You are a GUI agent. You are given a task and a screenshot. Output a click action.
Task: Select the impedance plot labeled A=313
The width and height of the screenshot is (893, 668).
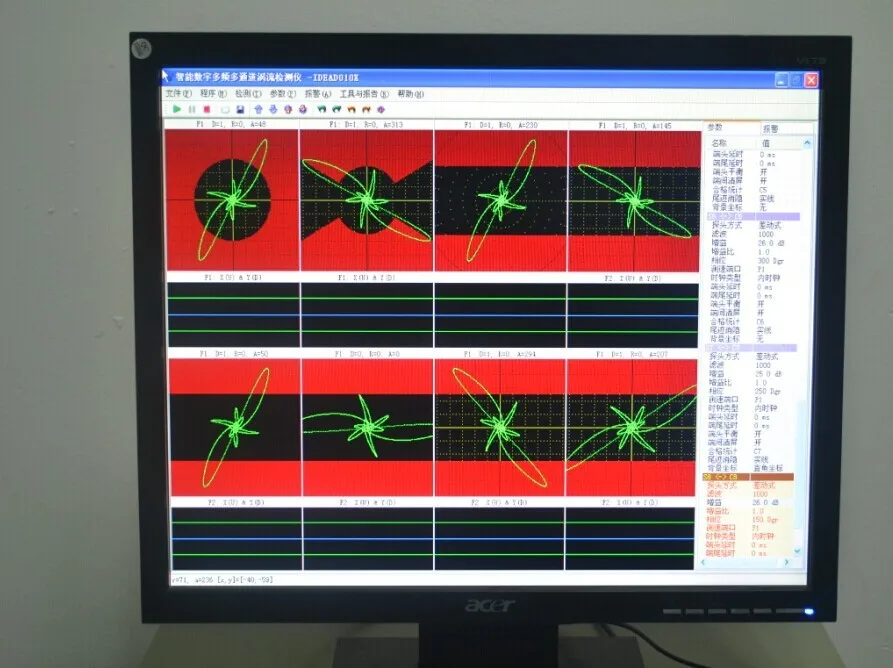point(366,197)
